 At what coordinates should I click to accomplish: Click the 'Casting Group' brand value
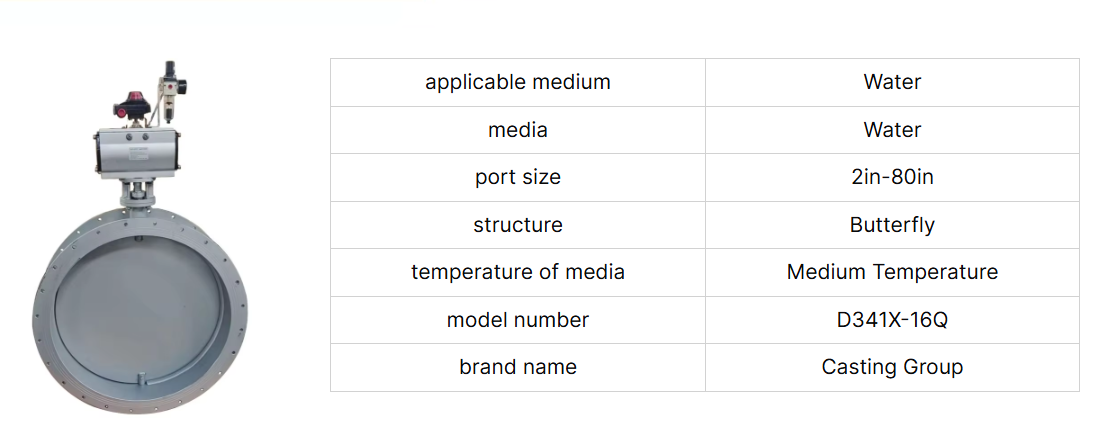click(x=892, y=367)
